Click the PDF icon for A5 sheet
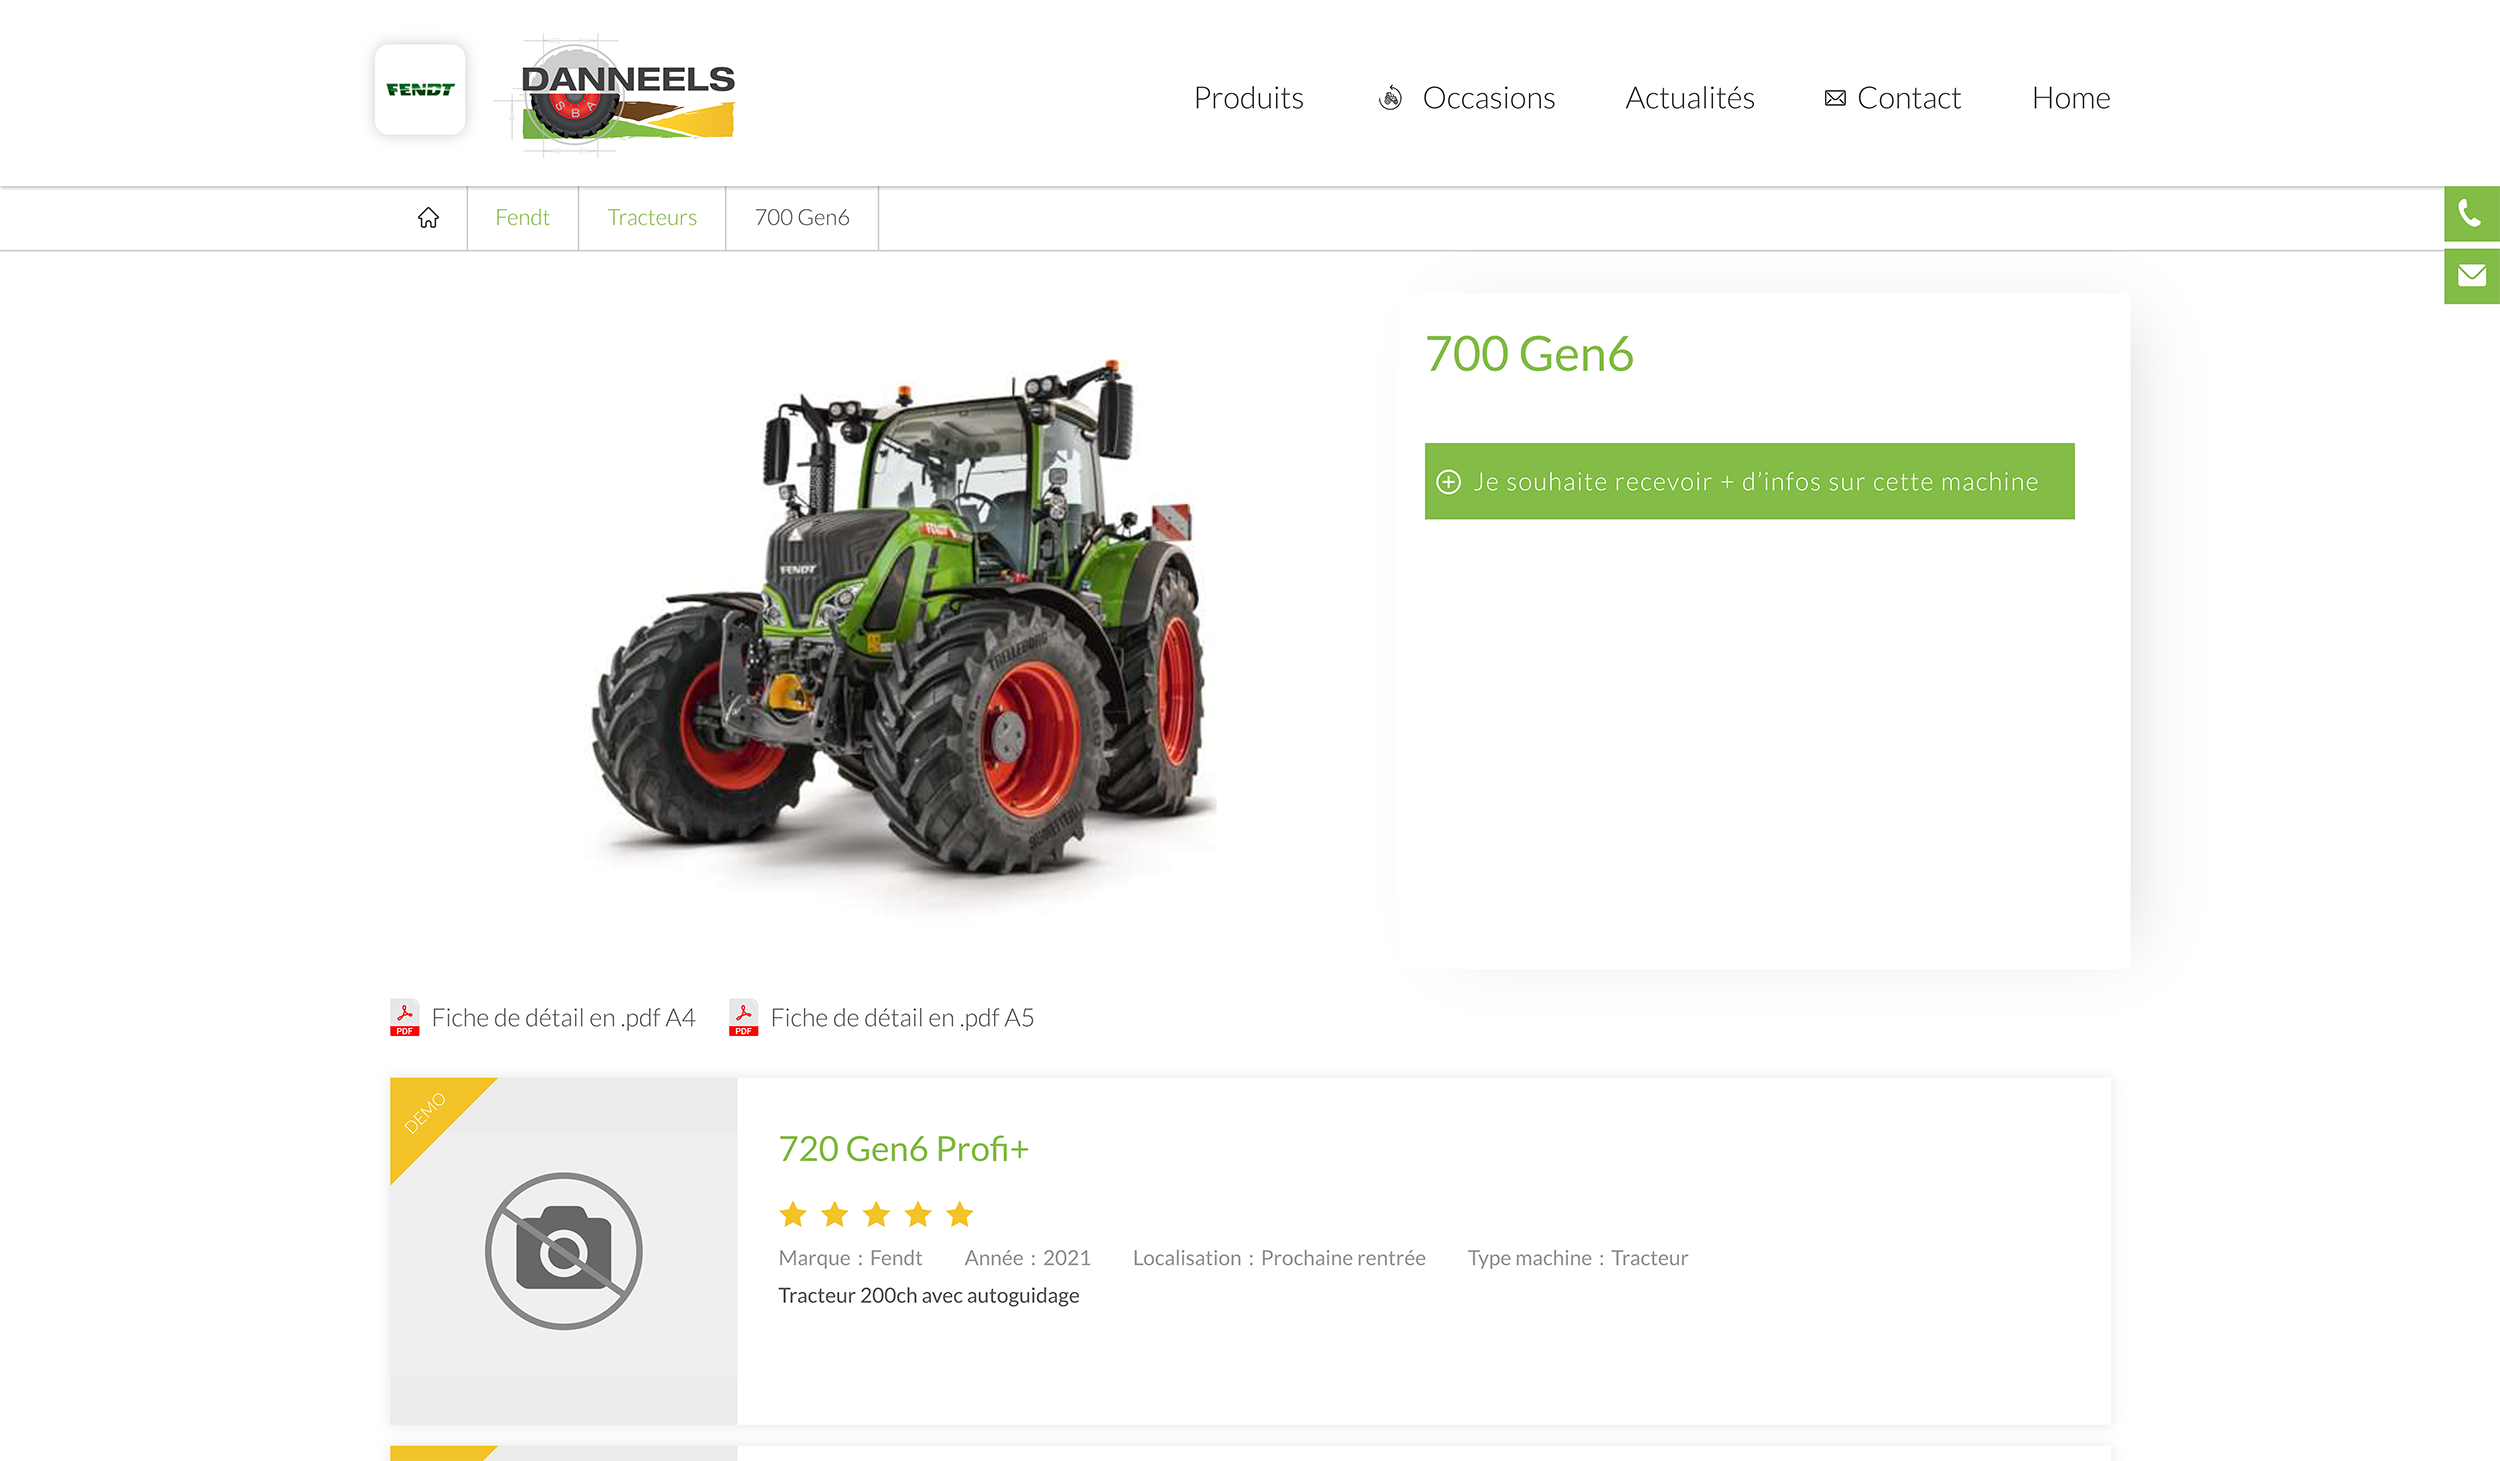This screenshot has width=2500, height=1461. [743, 1018]
